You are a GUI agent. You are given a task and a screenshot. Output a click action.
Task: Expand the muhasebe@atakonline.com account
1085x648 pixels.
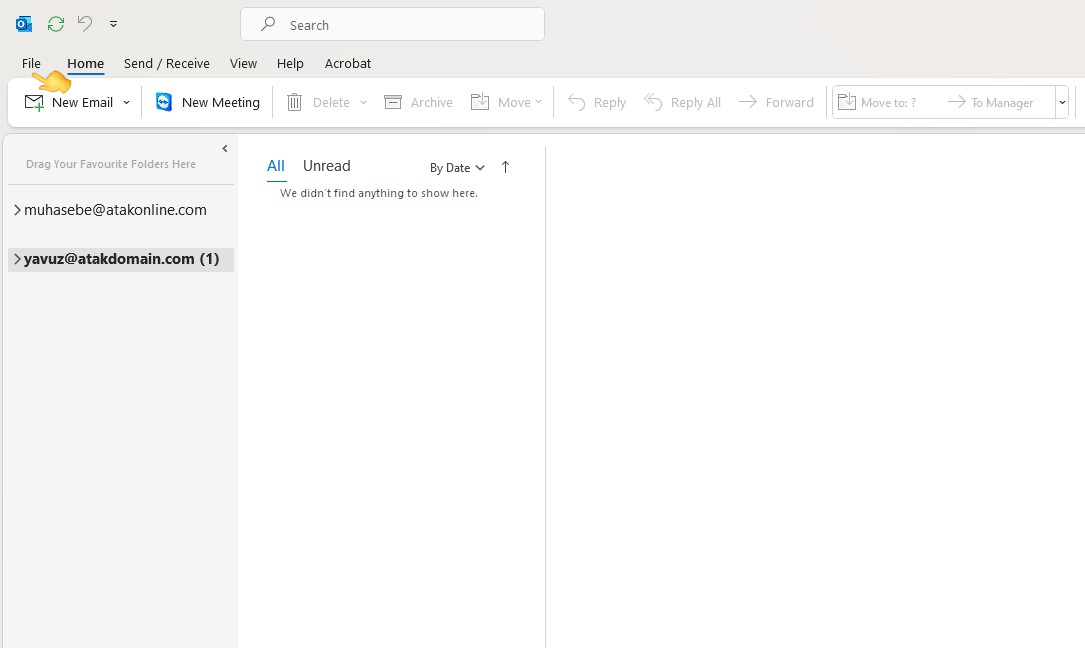tap(16, 209)
